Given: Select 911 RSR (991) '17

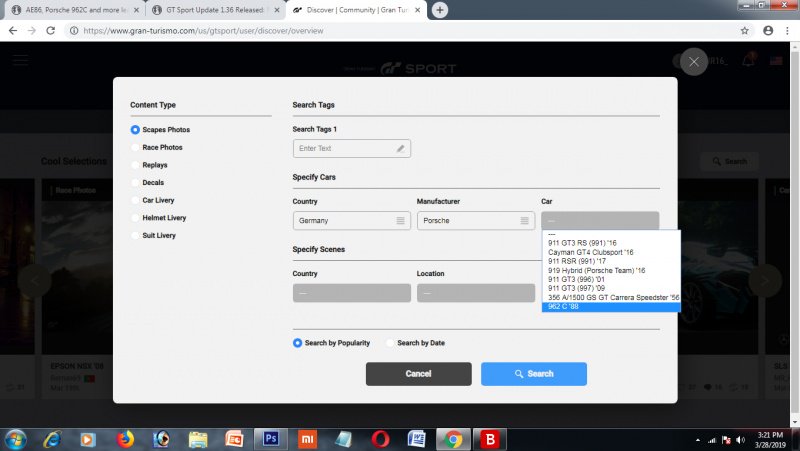Looking at the screenshot, I should tap(611, 261).
